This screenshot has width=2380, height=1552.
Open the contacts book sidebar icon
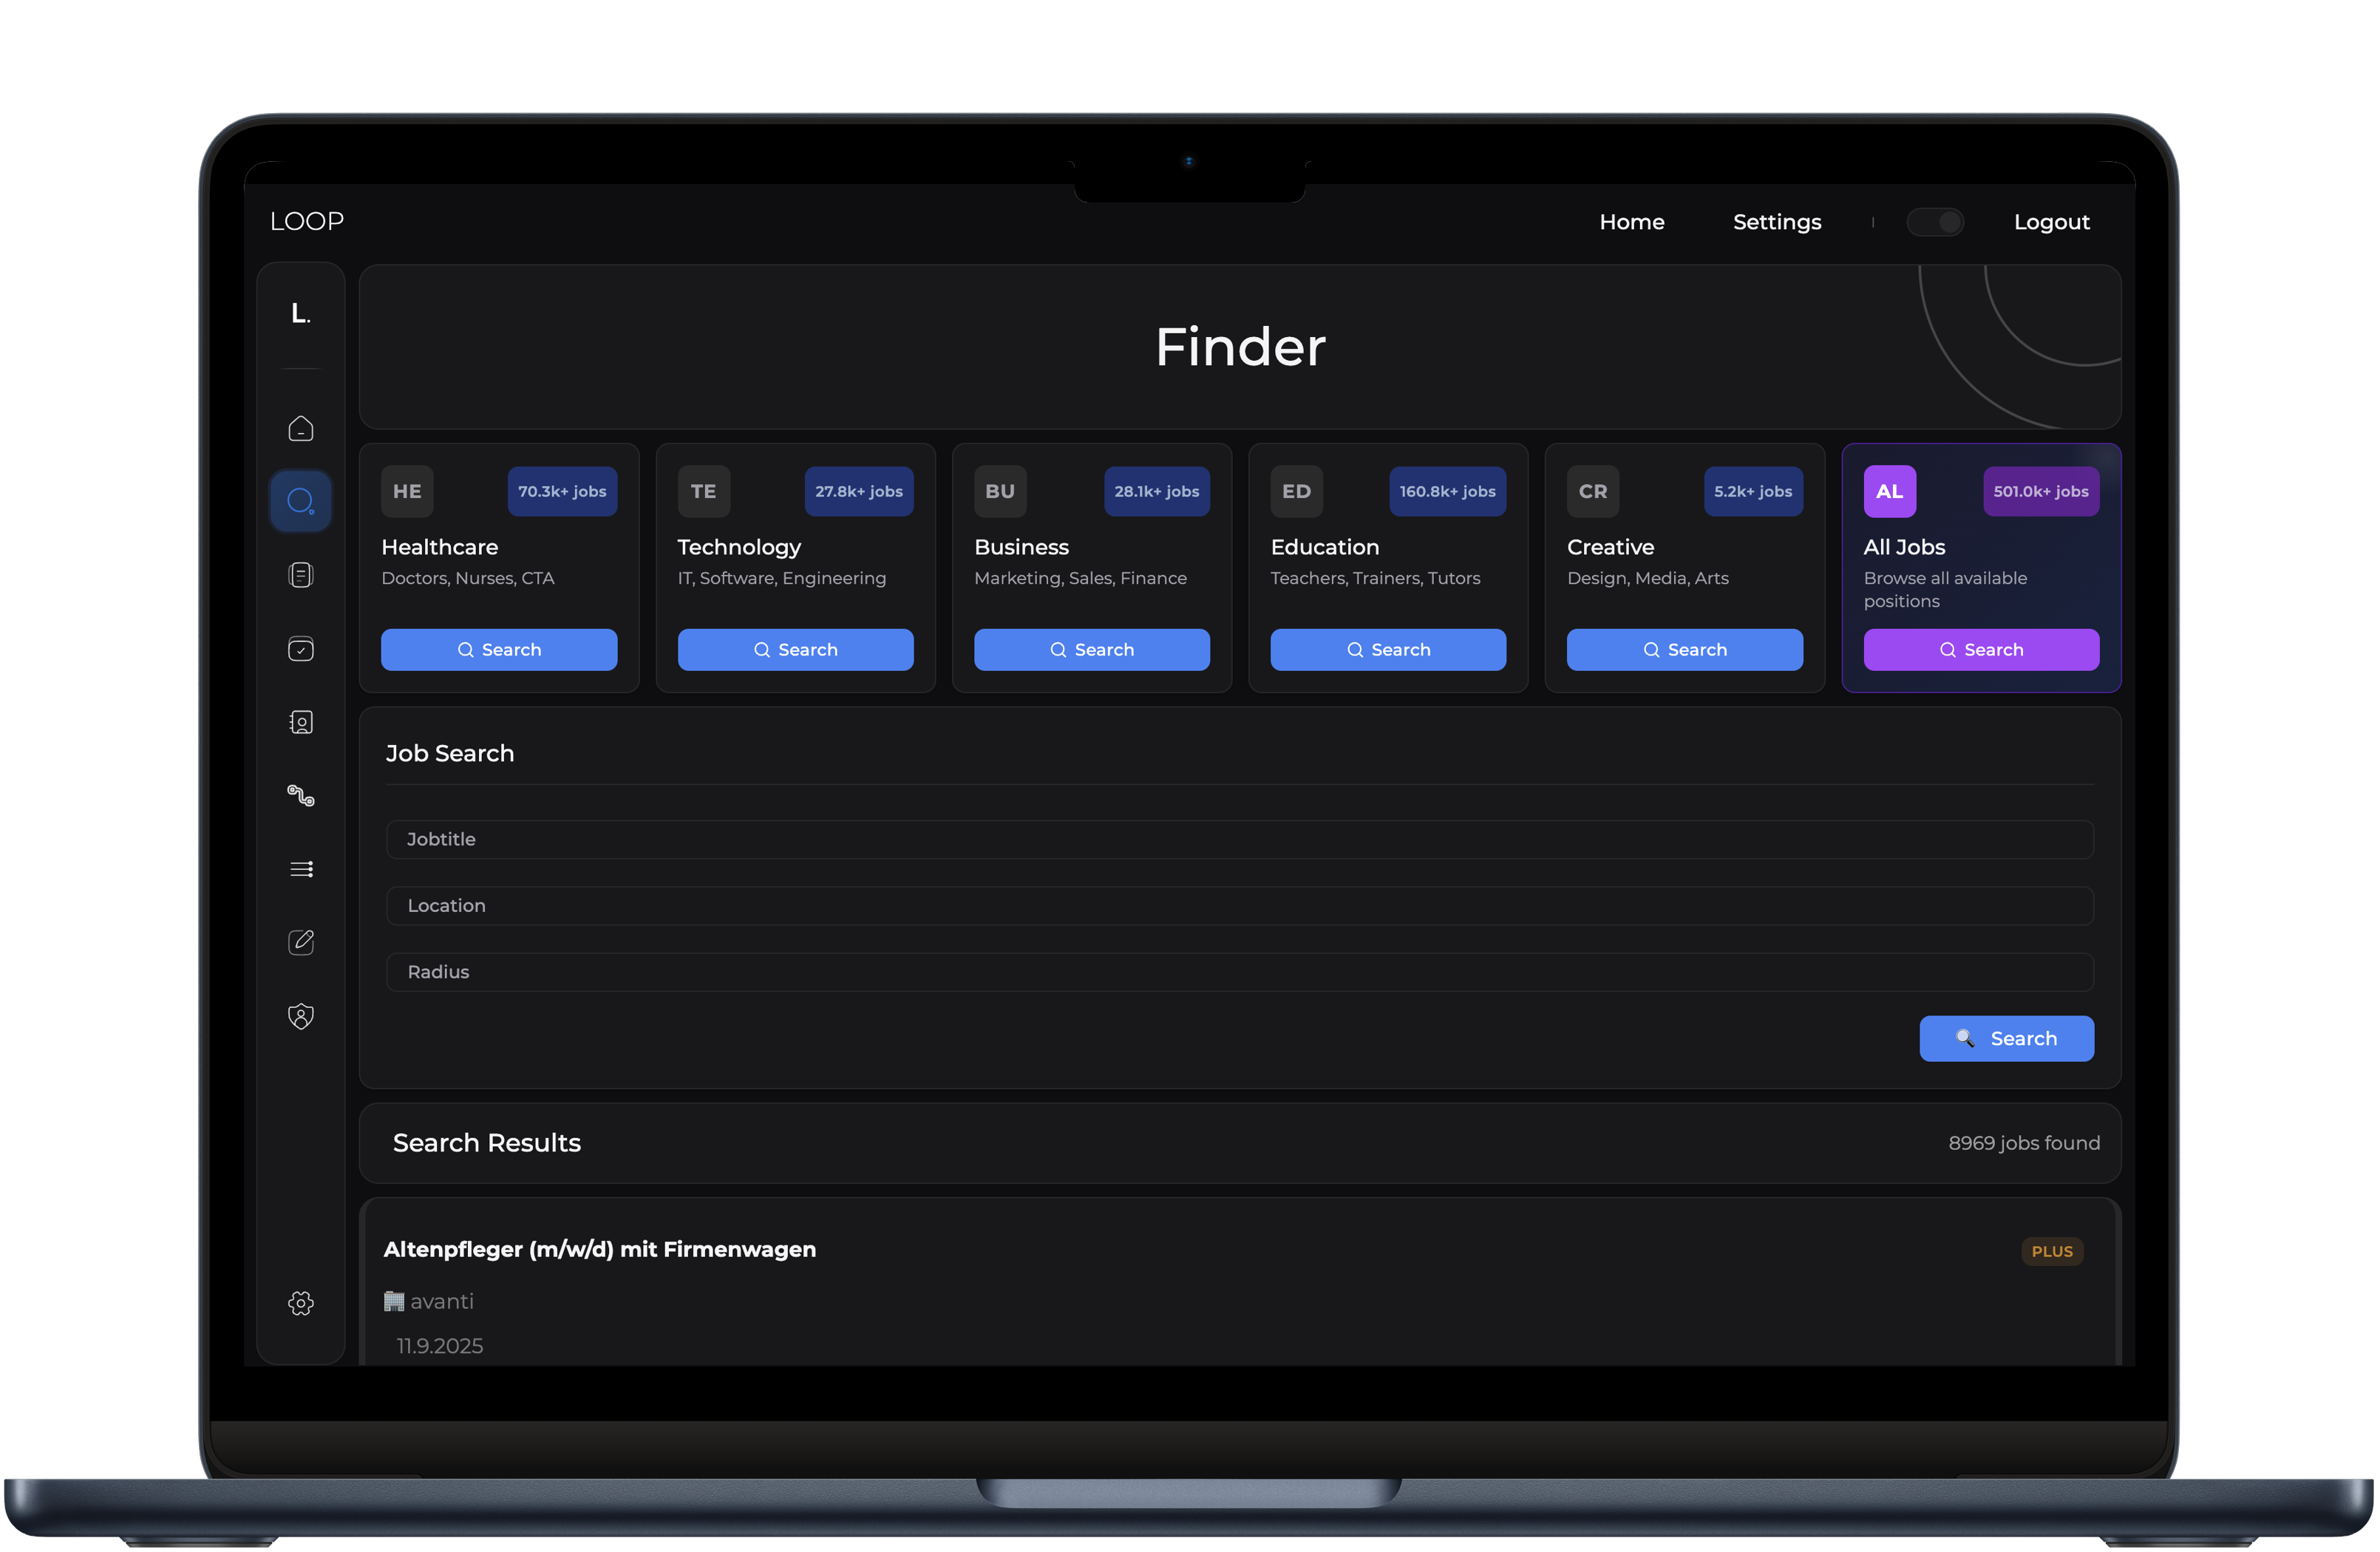(x=301, y=722)
